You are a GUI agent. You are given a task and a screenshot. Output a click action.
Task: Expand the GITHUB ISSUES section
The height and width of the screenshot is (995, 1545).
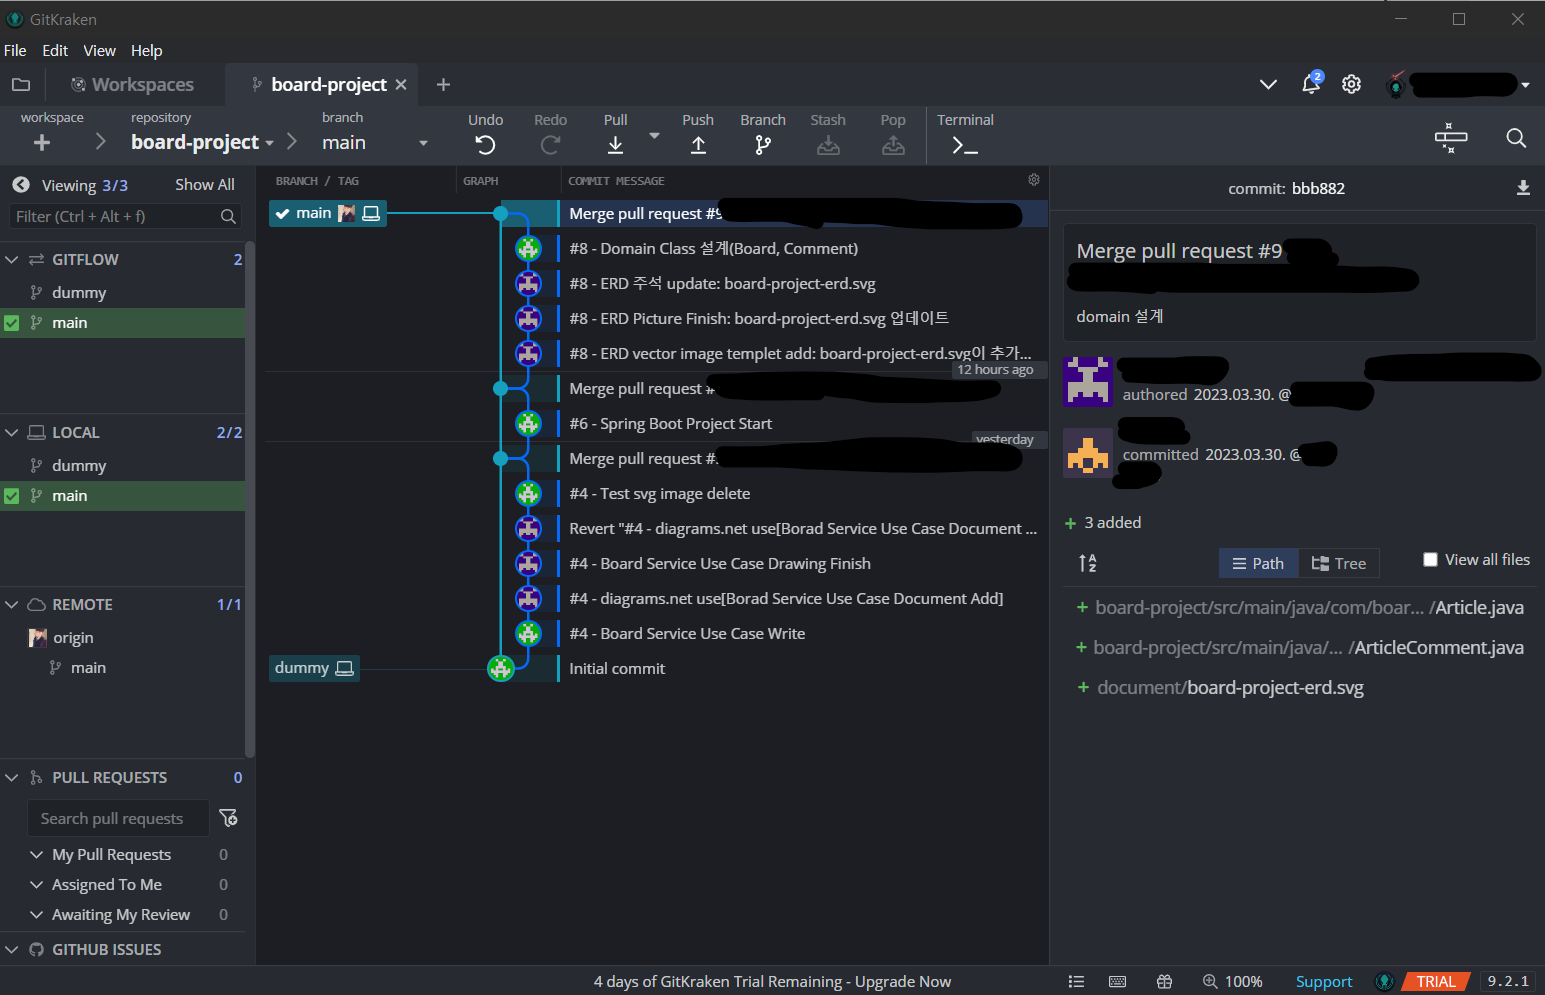[x=12, y=950]
